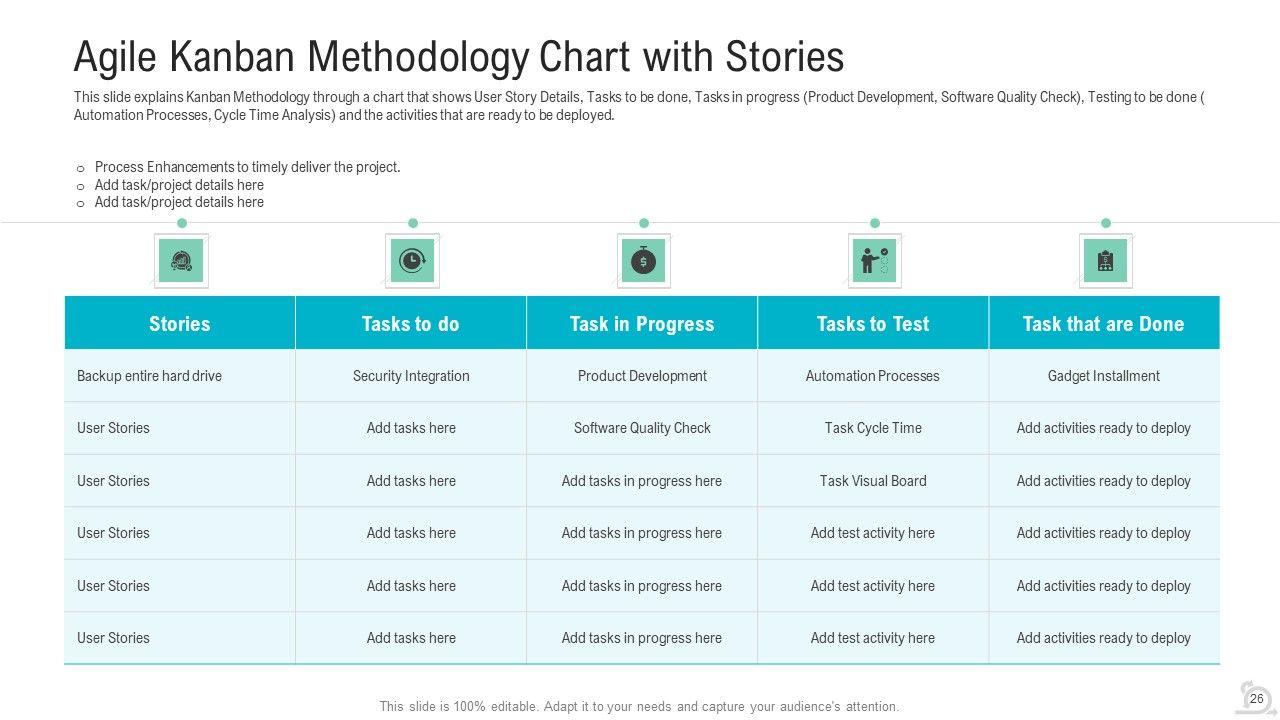
Task: Click the Gadget Installment cell
Action: 1104,376
